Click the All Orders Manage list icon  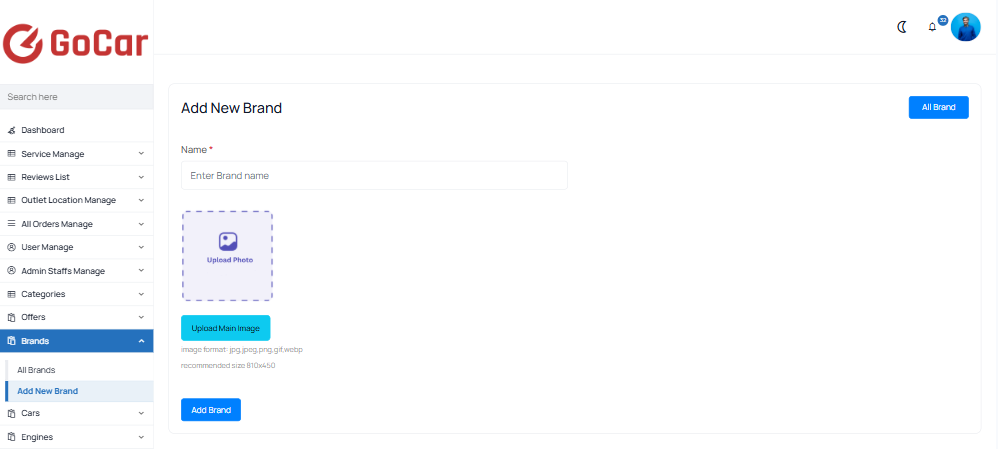tap(11, 224)
